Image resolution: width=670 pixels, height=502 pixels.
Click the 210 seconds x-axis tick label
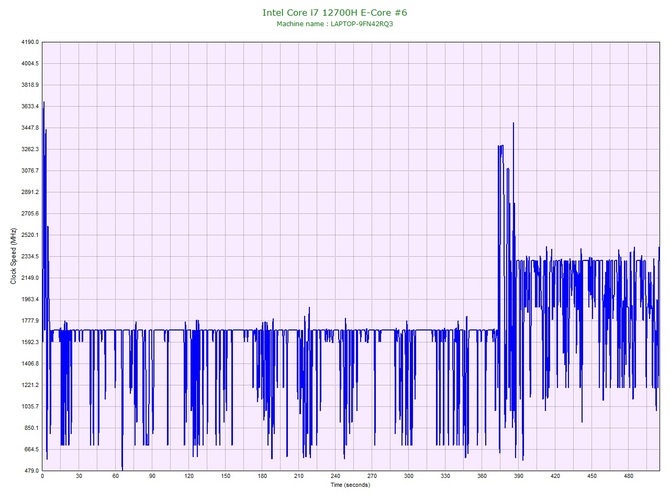pyautogui.click(x=299, y=476)
